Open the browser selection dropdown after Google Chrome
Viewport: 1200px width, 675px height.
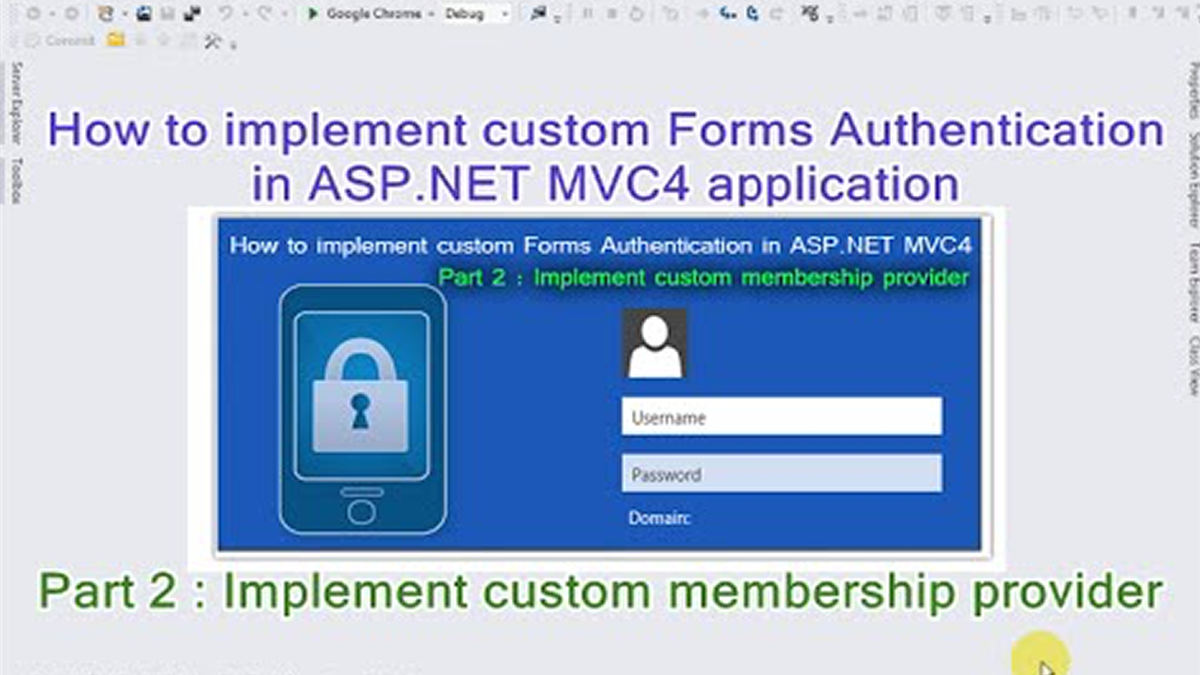[x=431, y=14]
